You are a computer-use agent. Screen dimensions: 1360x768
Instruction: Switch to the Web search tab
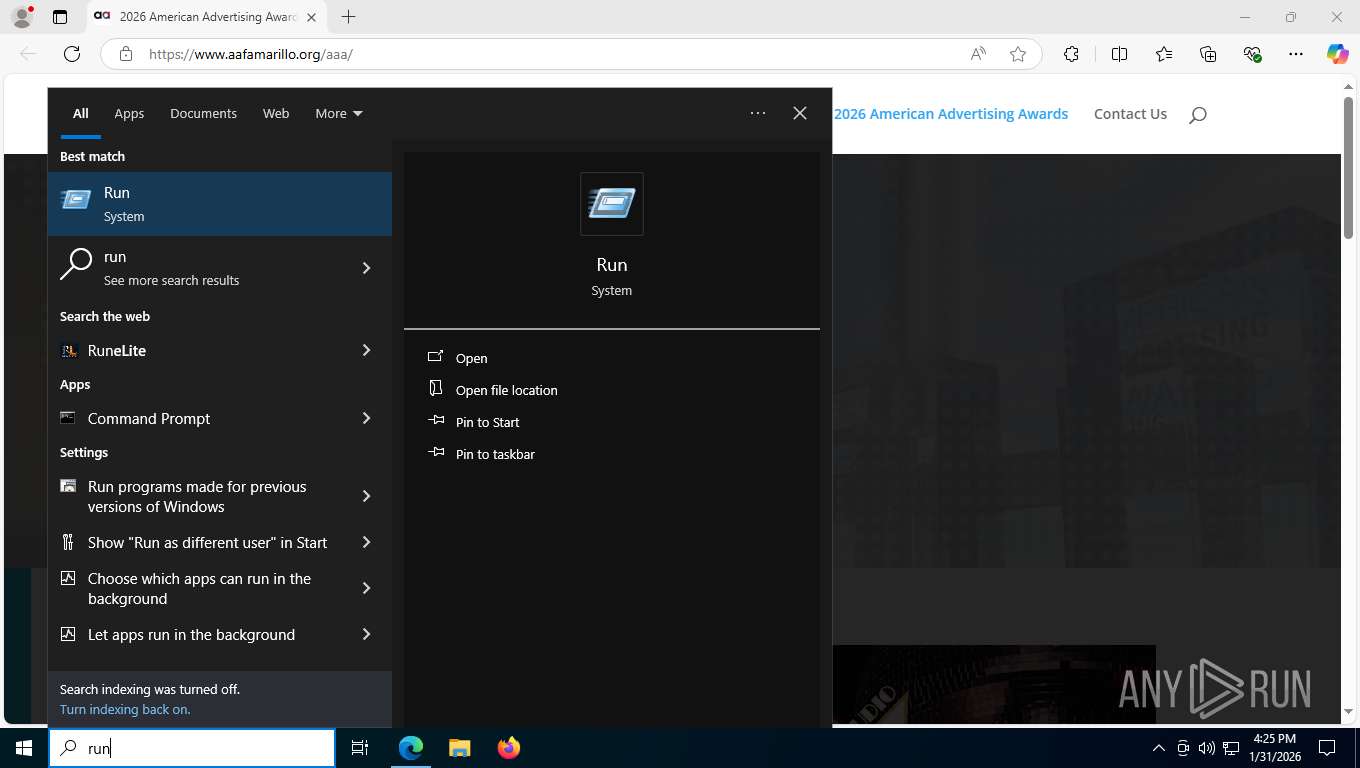(x=276, y=113)
